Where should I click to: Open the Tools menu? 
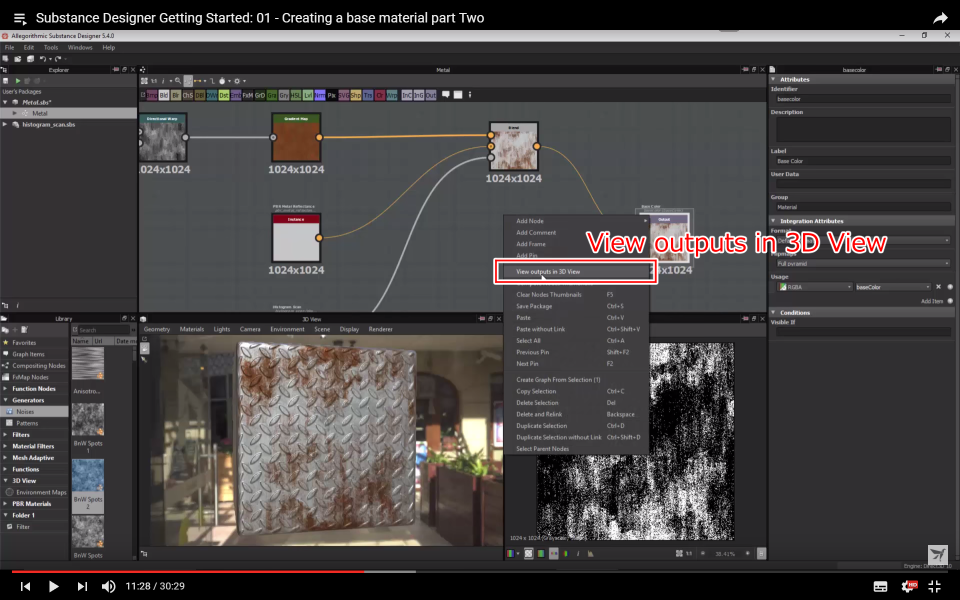pos(51,48)
